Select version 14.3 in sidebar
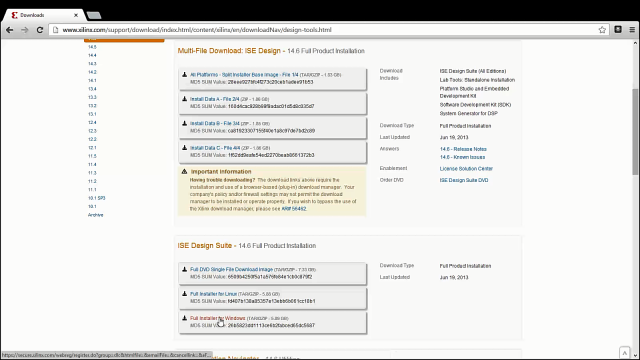Screen dimensions: 640x360 click(92, 64)
